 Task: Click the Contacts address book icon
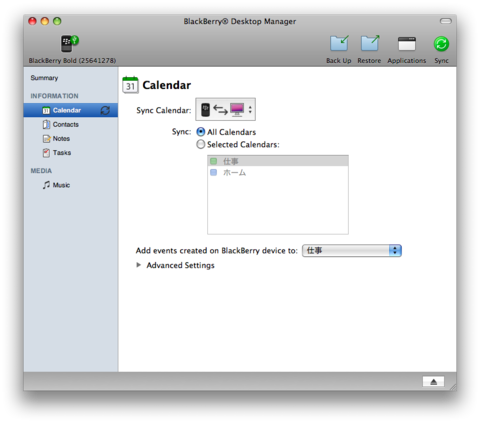coord(46,124)
